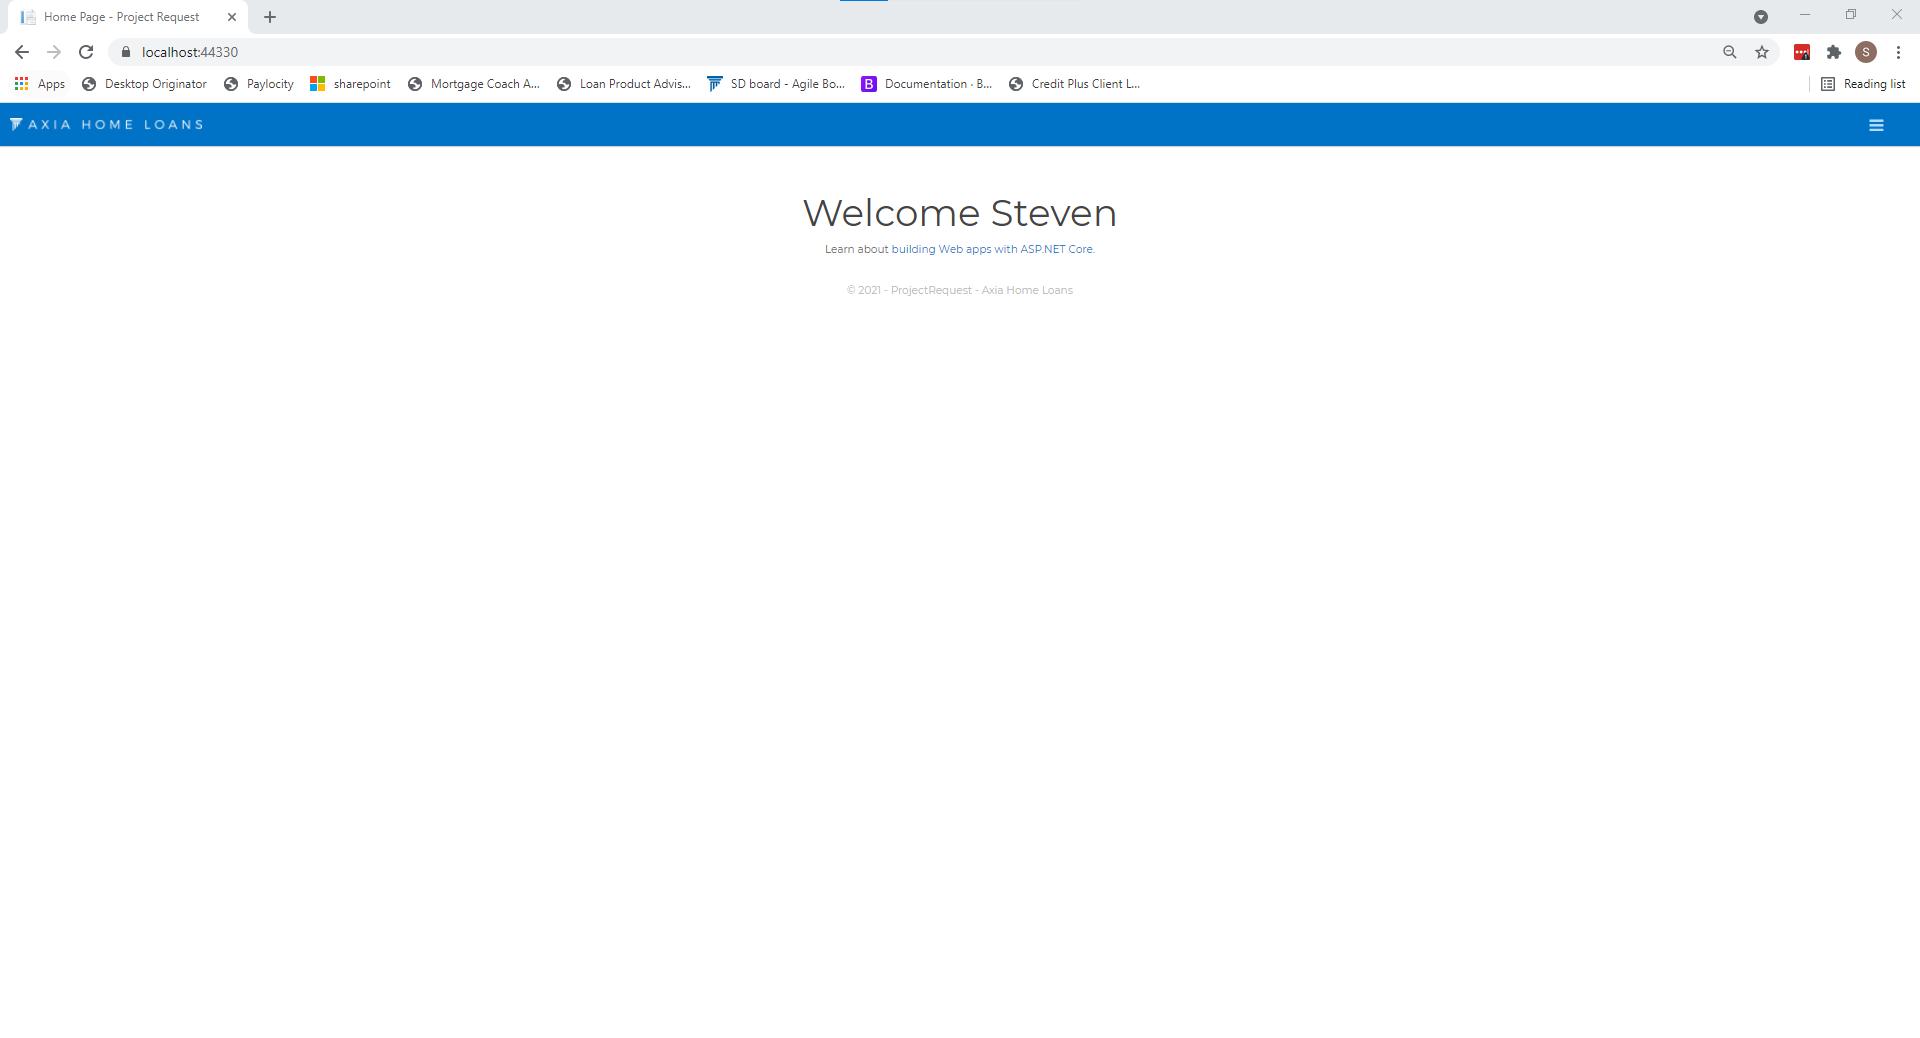Open the Apps bookmark shortcut
The height and width of the screenshot is (1038, 1920).
click(x=40, y=84)
